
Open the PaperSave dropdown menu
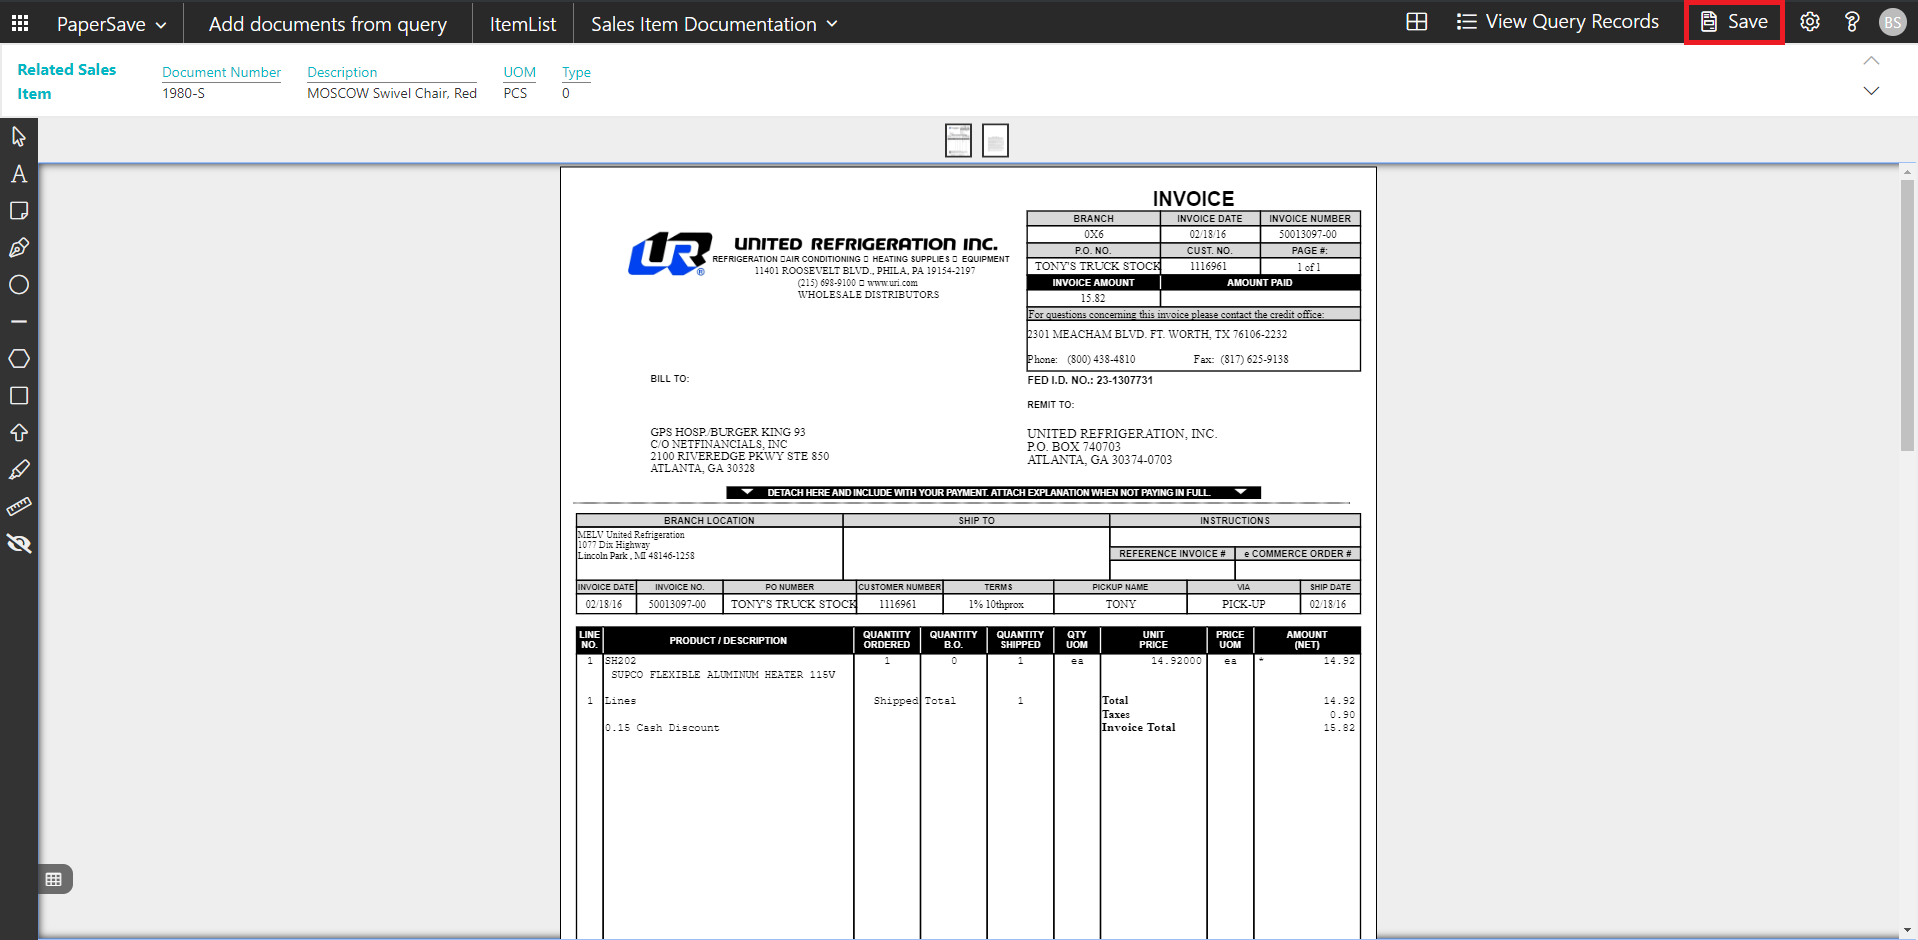[111, 24]
